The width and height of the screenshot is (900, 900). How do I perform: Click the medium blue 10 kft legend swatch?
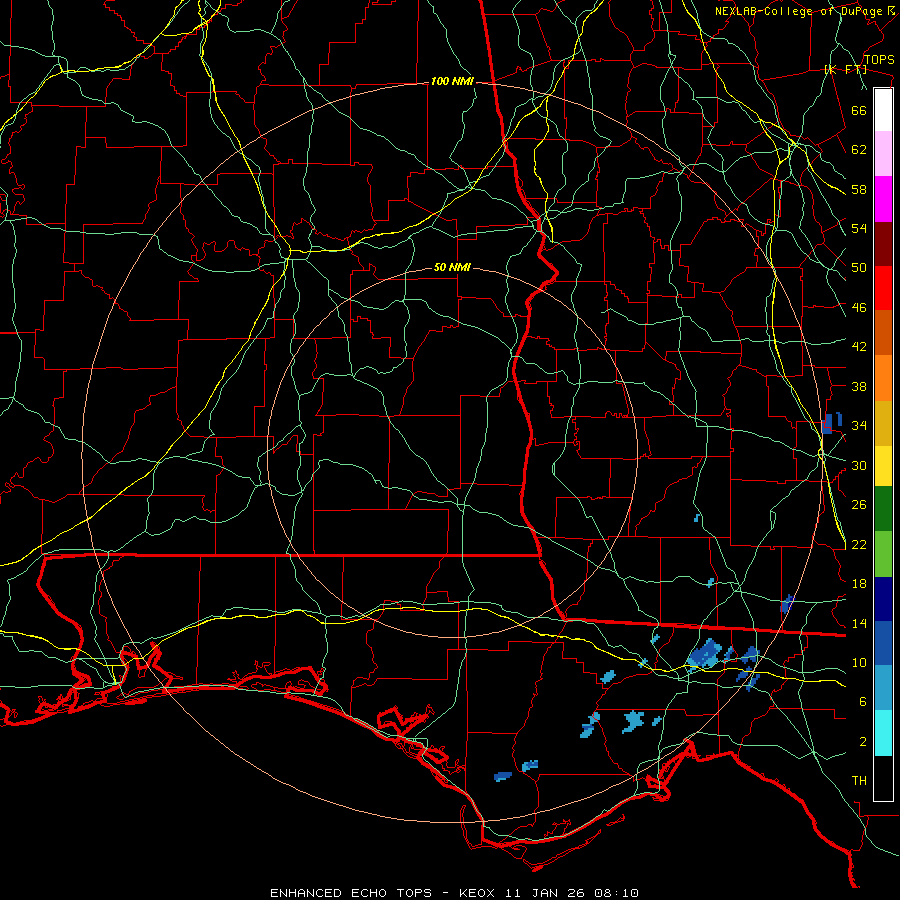point(883,643)
